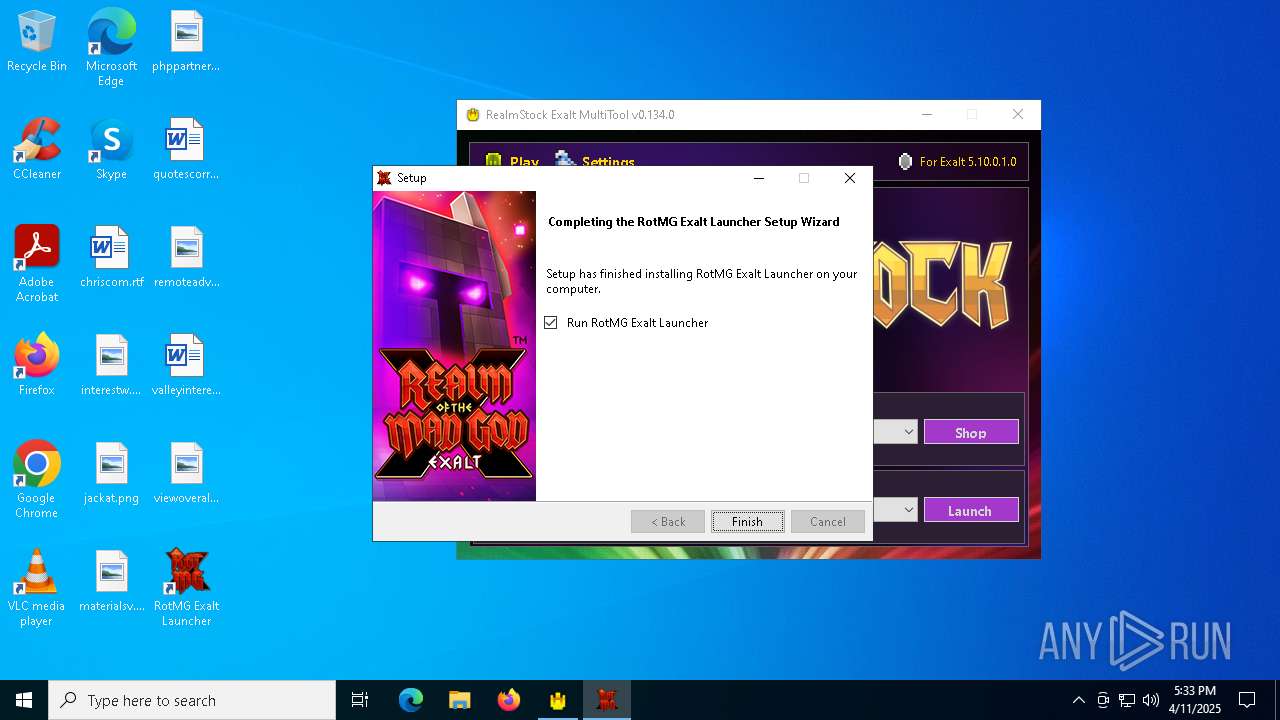Screen dimensions: 1280x720
Task: Switch to RealmStock MultiTool taskbar icon
Action: (558, 700)
